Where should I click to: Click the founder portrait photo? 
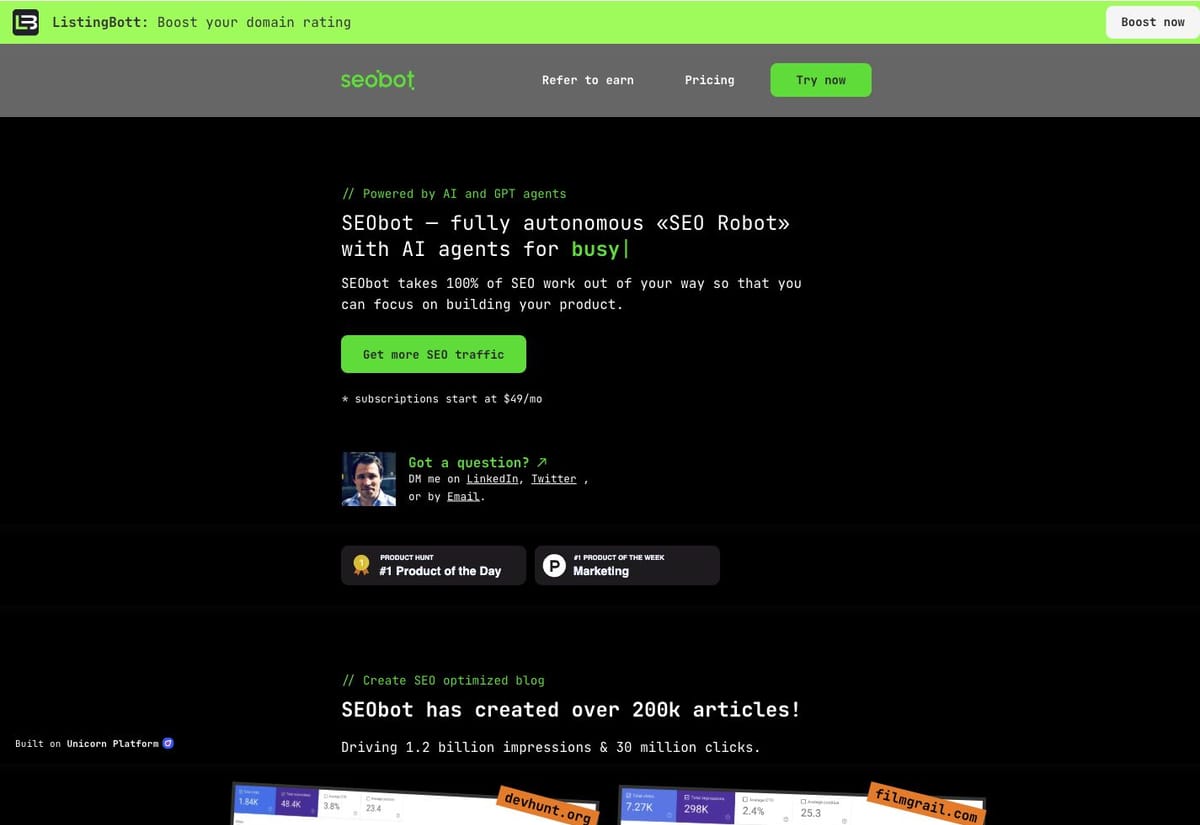pyautogui.click(x=369, y=478)
